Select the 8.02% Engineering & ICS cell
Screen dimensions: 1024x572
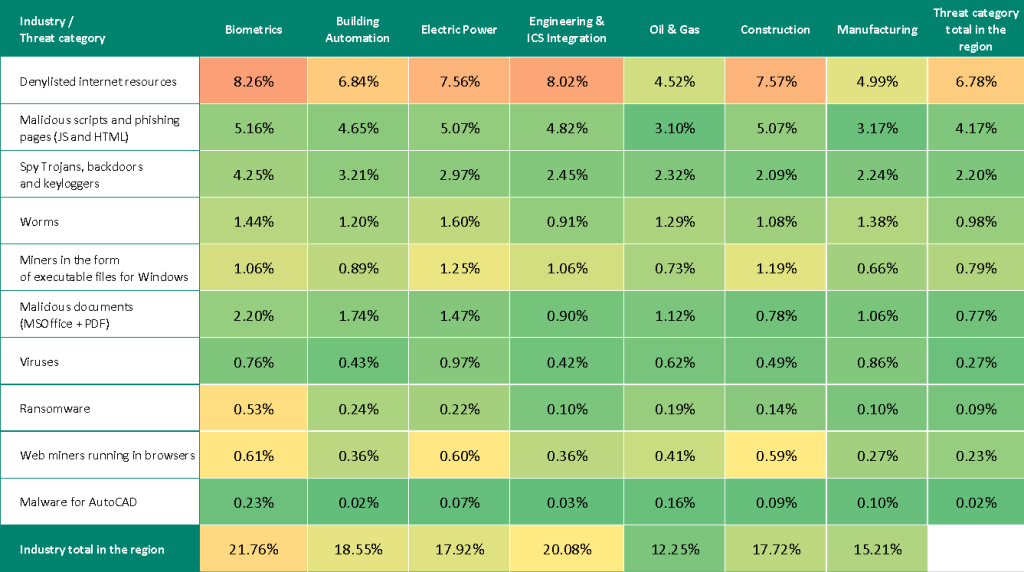566,82
